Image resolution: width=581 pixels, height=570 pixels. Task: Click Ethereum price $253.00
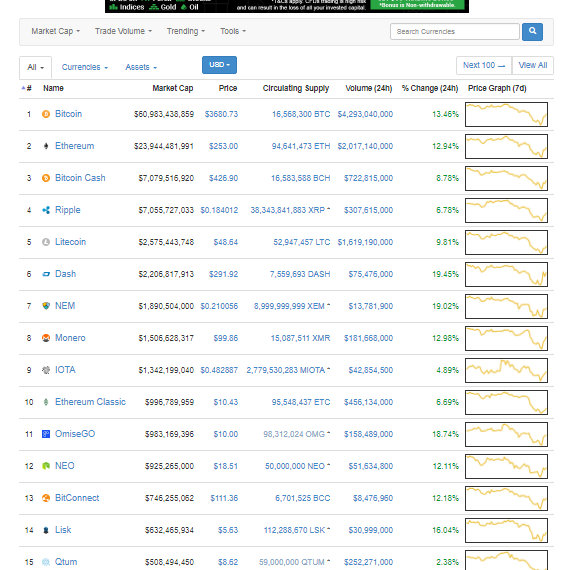coord(223,146)
